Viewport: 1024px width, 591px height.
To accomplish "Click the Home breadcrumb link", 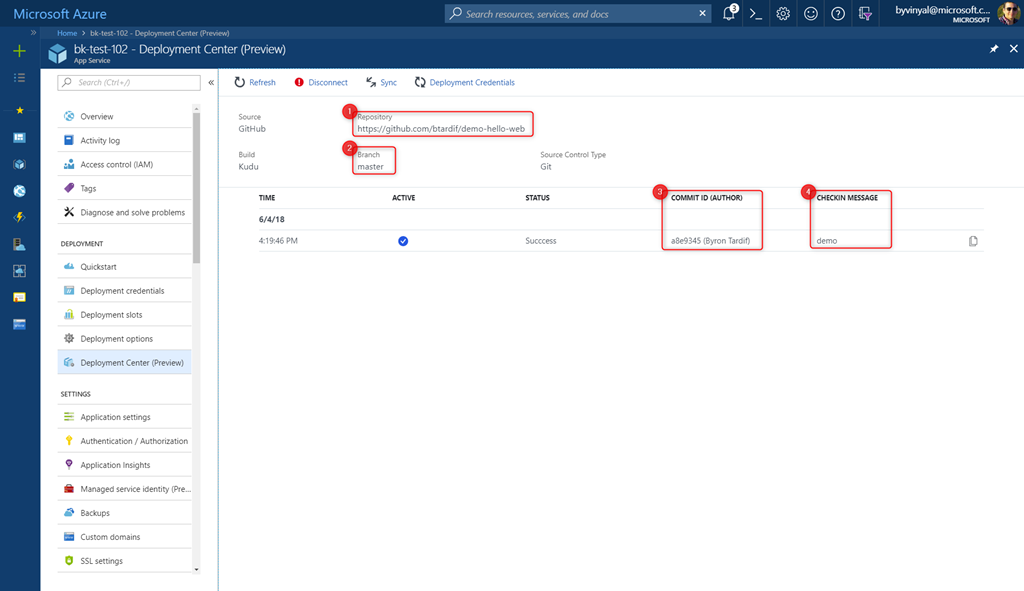I will pos(67,33).
